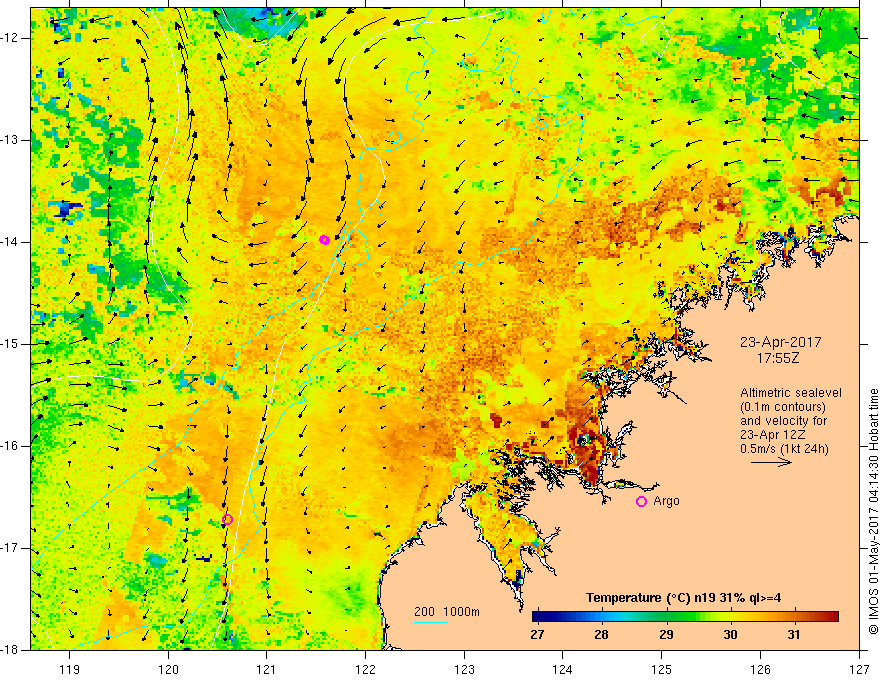The height and width of the screenshot is (680, 880).
Task: Click the cyan 200 1000m depth line sample
Action: tap(431, 622)
